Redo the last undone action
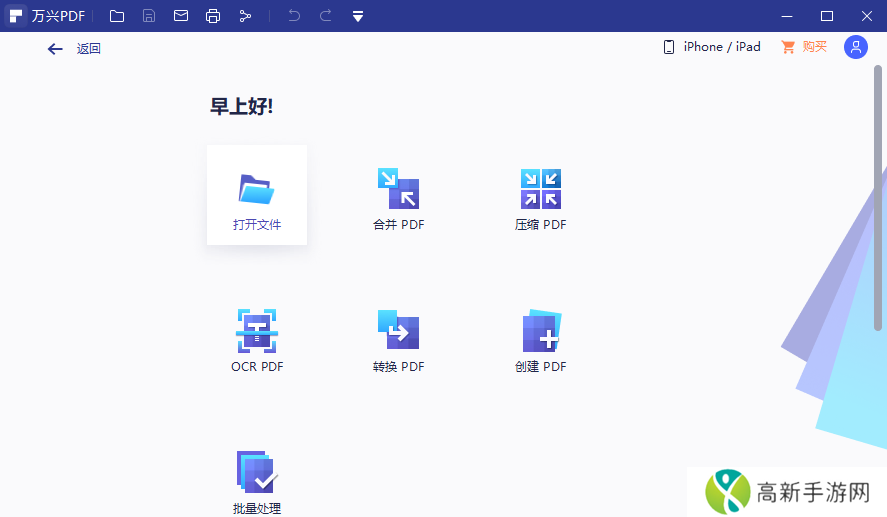The width and height of the screenshot is (887, 517). 325,16
